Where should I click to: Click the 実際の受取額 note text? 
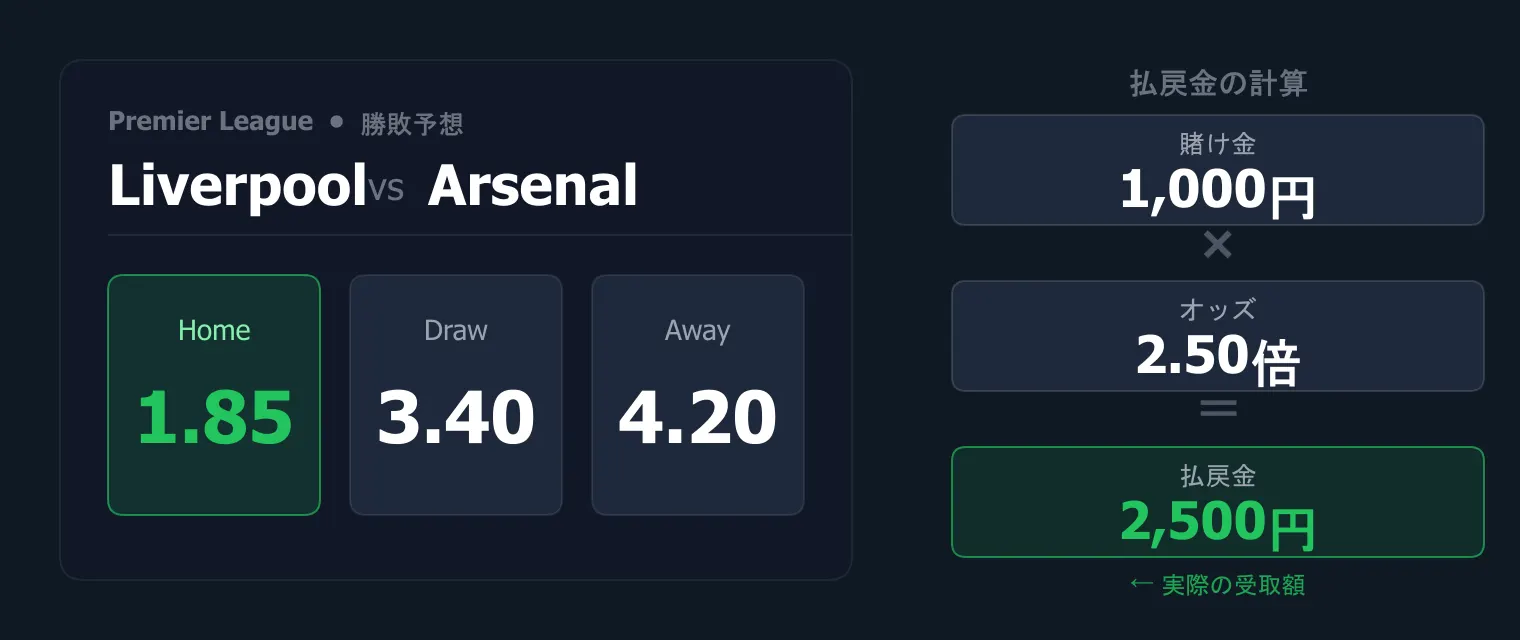coord(1233,585)
